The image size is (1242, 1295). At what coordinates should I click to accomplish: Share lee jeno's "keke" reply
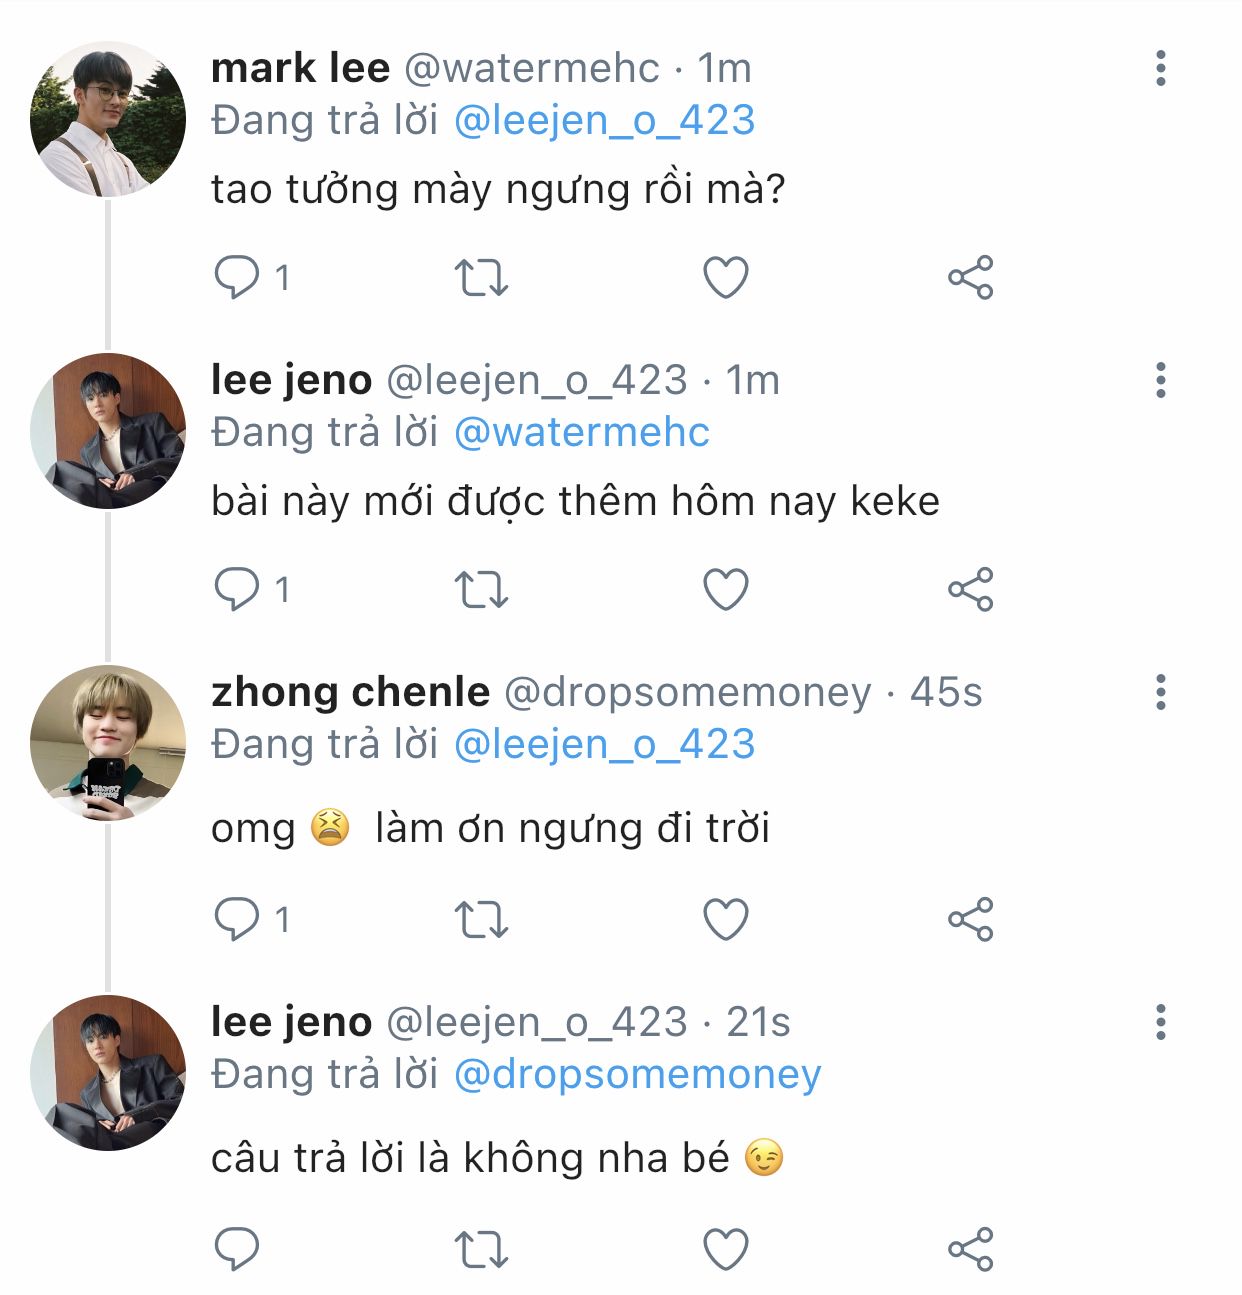pos(970,589)
